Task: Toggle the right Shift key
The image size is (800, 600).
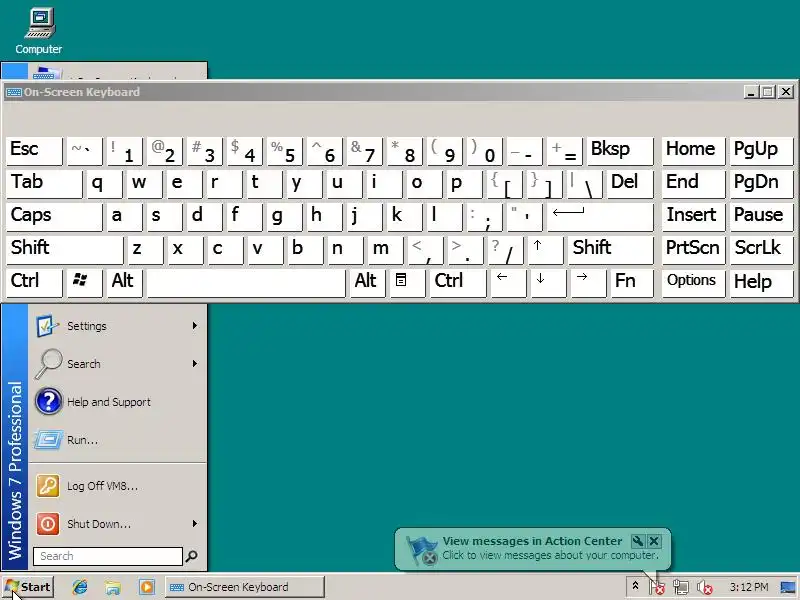Action: click(x=611, y=249)
